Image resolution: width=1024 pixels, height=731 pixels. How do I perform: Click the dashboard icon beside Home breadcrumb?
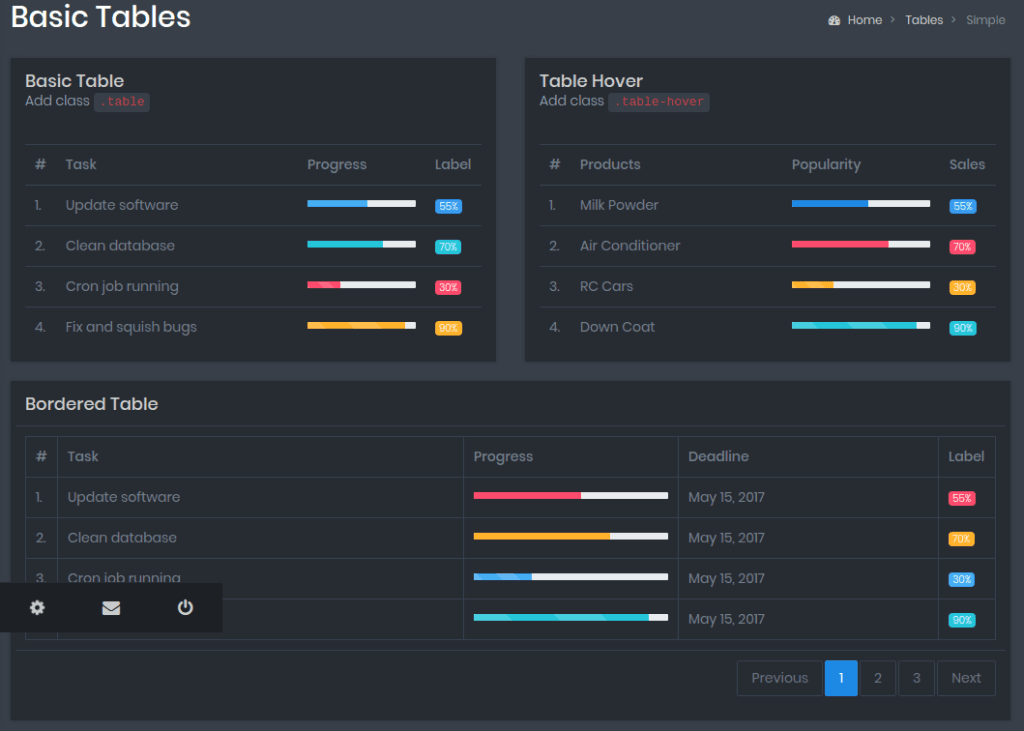(x=835, y=19)
